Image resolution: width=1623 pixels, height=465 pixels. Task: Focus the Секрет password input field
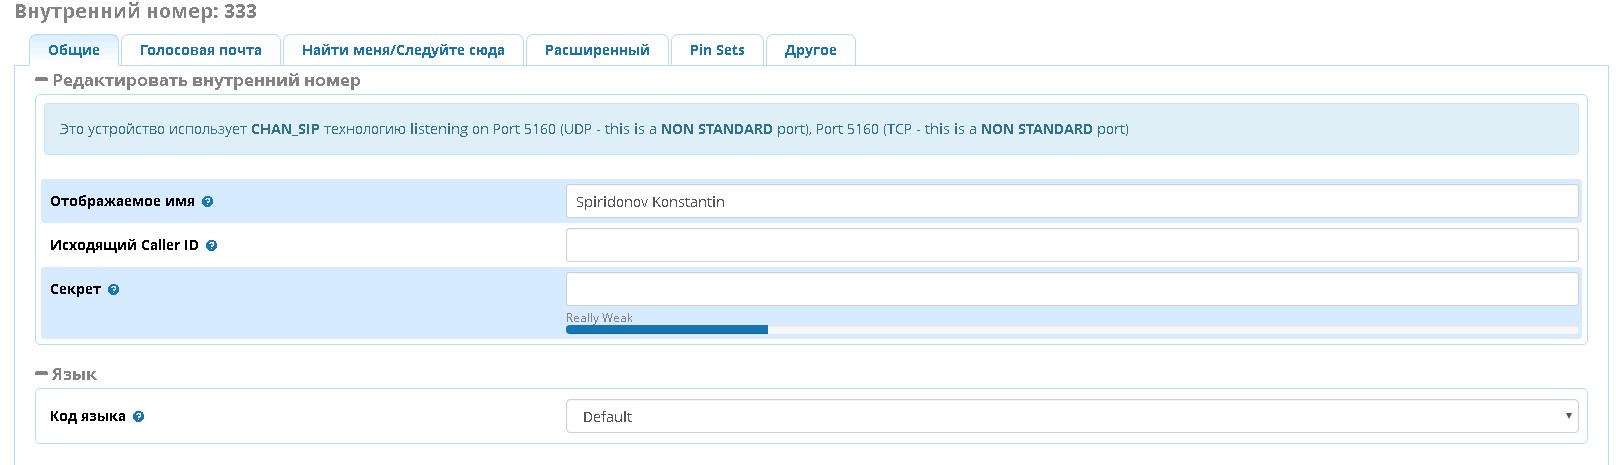pyautogui.click(x=1072, y=289)
